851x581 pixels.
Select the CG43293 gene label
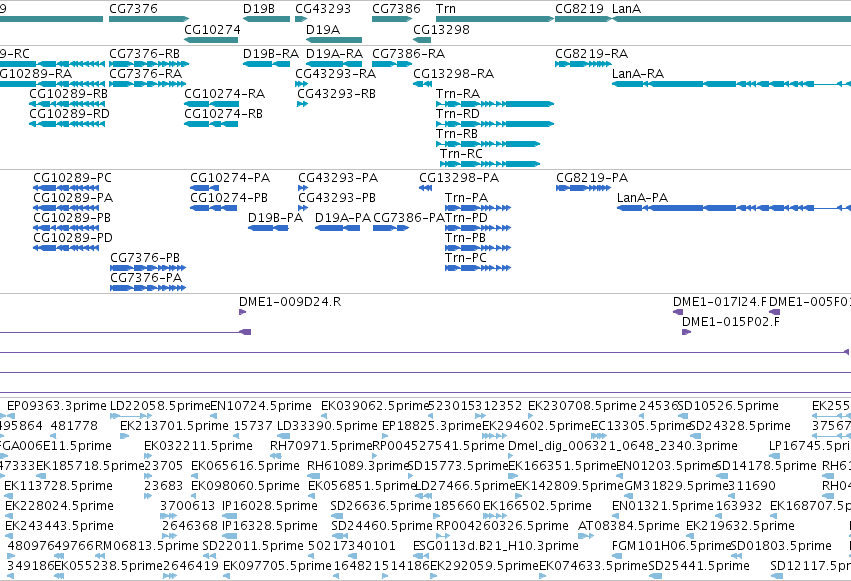point(323,9)
